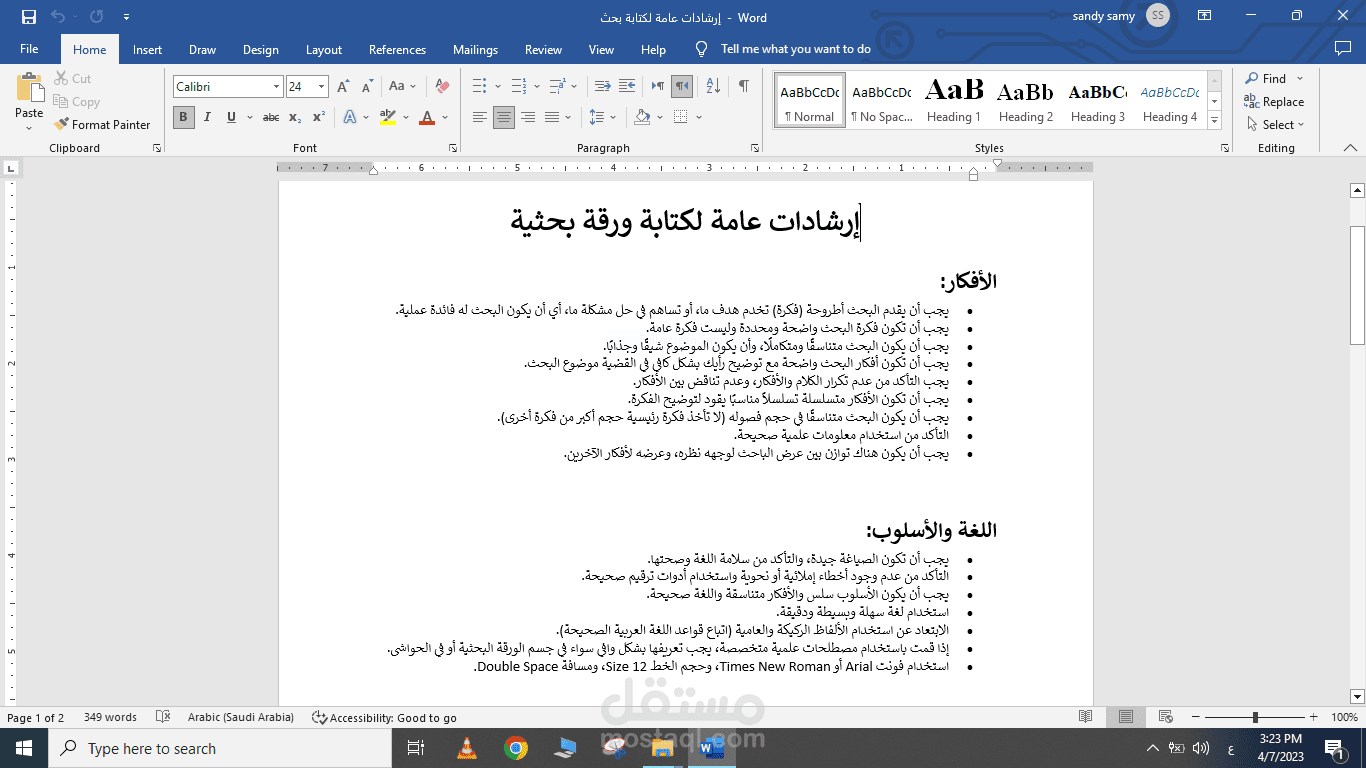This screenshot has height=768, width=1366.
Task: Switch to the Review tab
Action: [x=543, y=49]
